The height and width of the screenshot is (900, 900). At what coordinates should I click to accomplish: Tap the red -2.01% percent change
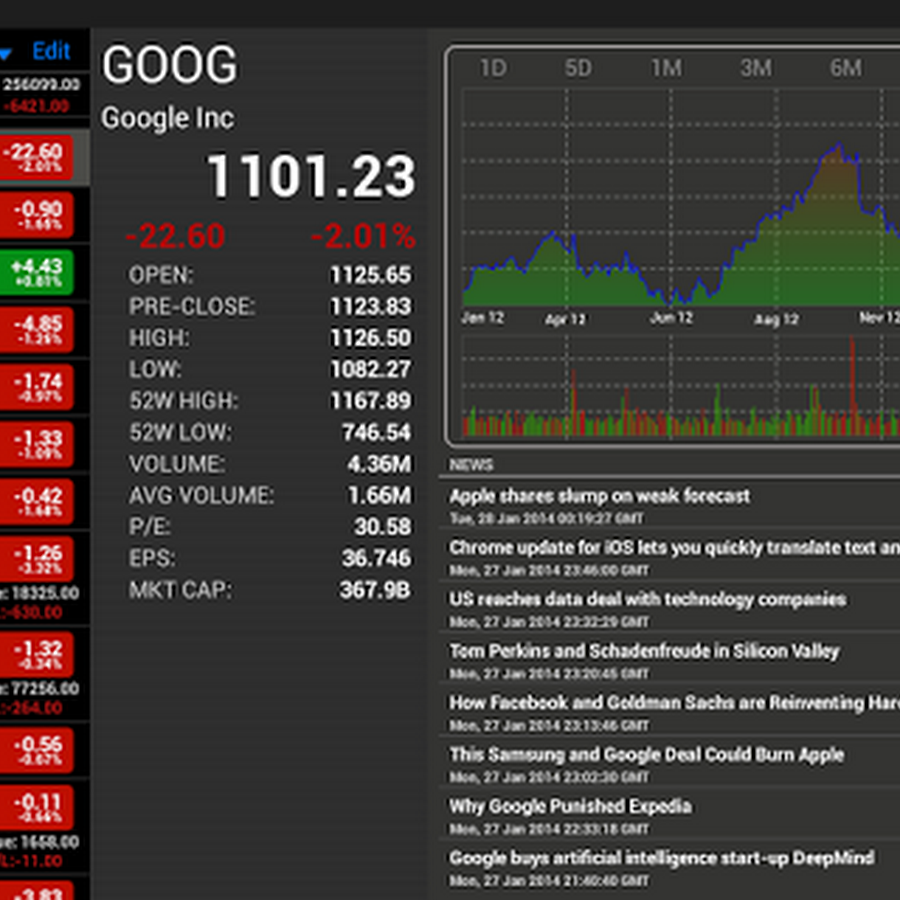(363, 236)
